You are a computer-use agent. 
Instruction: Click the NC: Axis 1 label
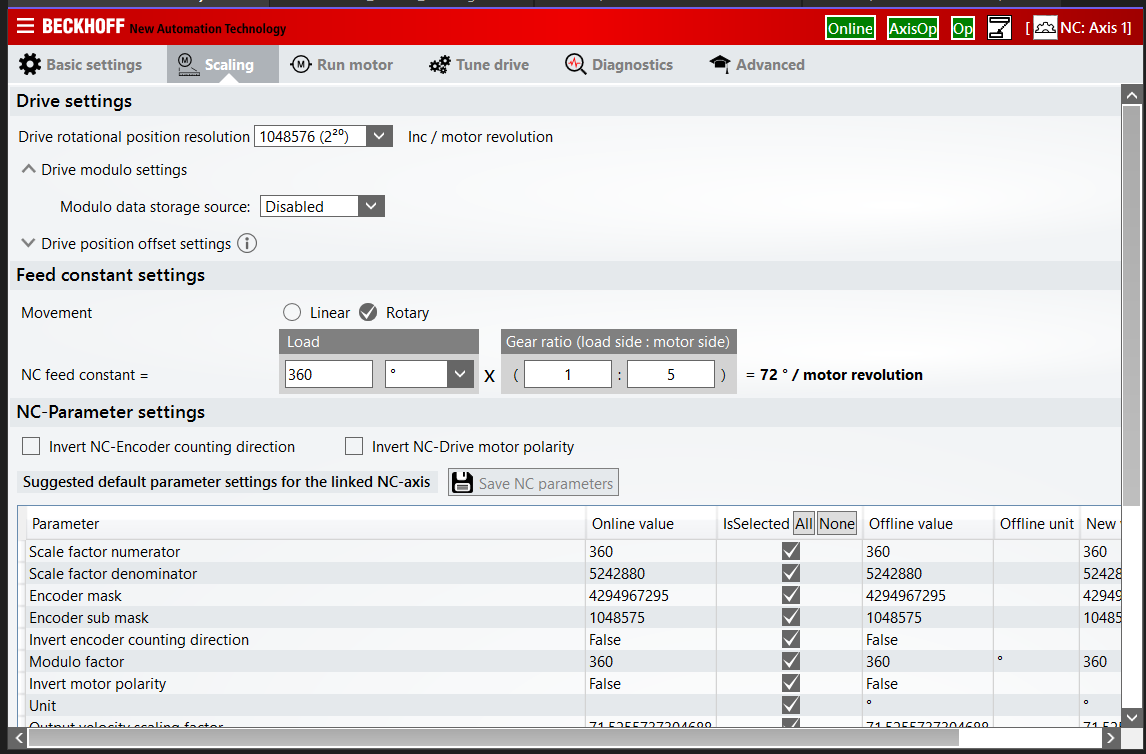tap(1096, 28)
